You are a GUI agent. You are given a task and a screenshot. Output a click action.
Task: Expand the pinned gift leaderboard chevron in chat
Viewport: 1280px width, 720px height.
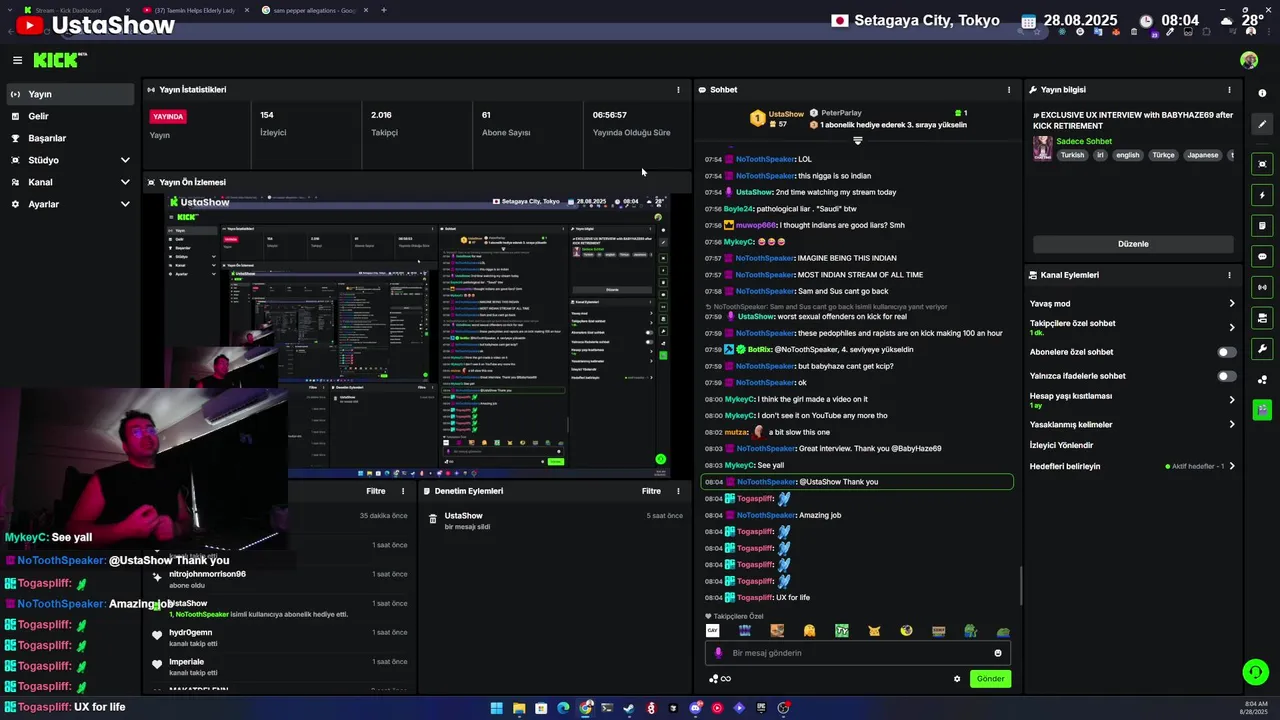tap(857, 141)
